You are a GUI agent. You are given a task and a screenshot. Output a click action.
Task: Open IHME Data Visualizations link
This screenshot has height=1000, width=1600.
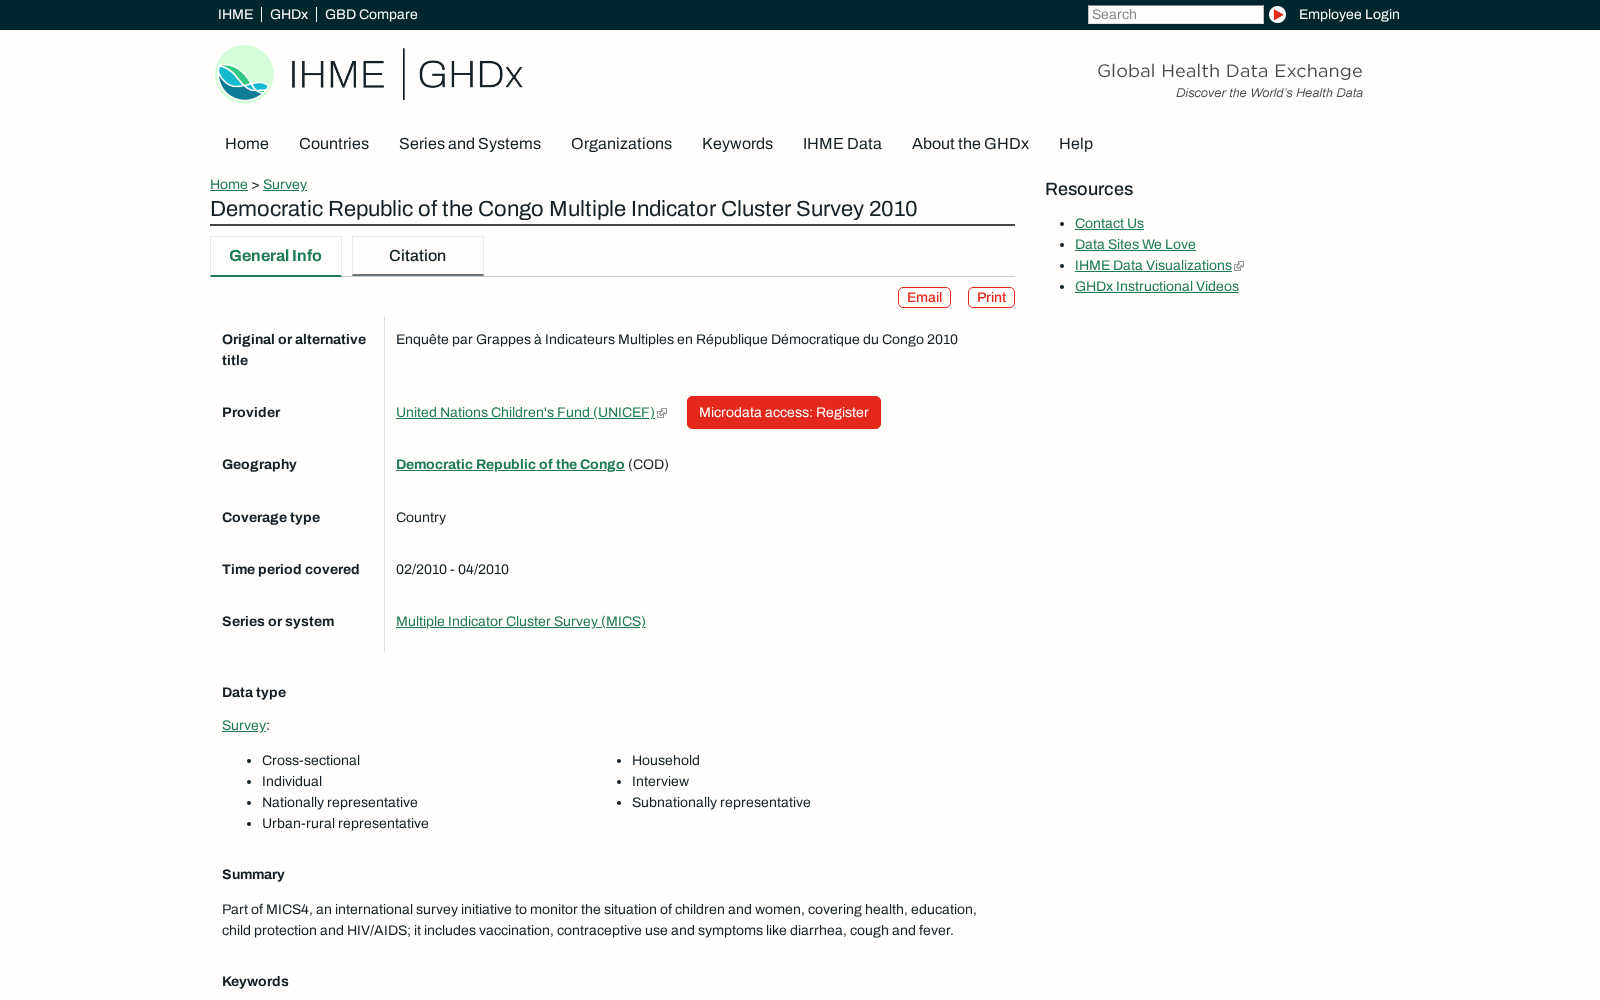[x=1153, y=265]
